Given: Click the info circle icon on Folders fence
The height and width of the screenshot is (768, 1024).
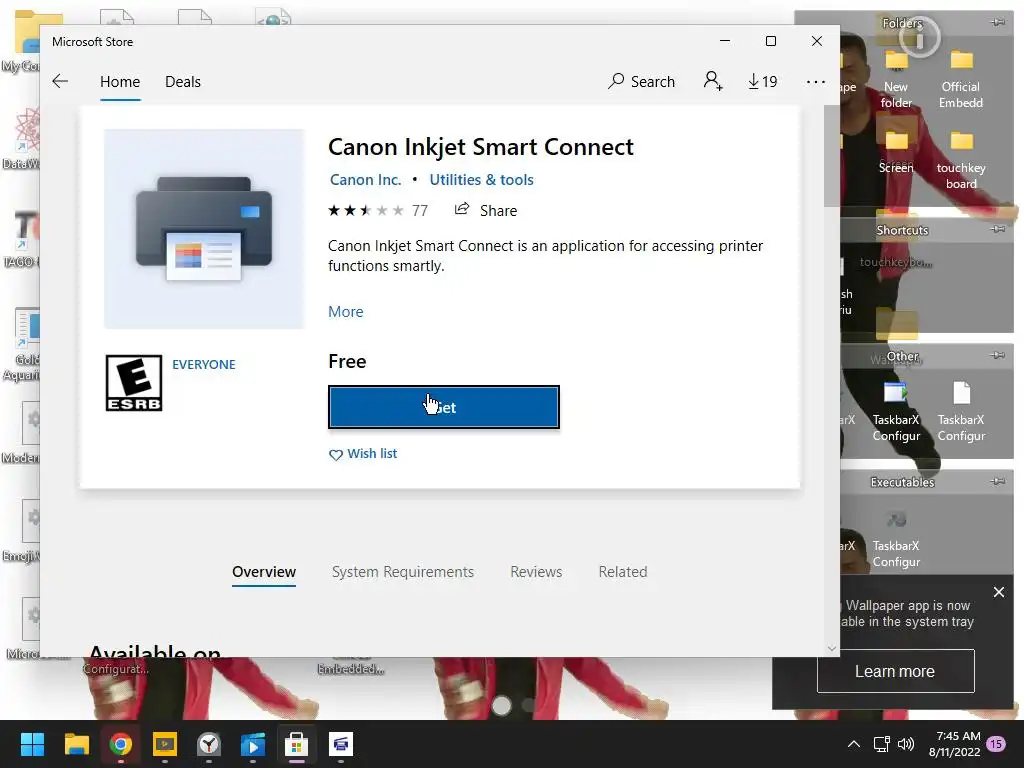Looking at the screenshot, I should pos(920,39).
